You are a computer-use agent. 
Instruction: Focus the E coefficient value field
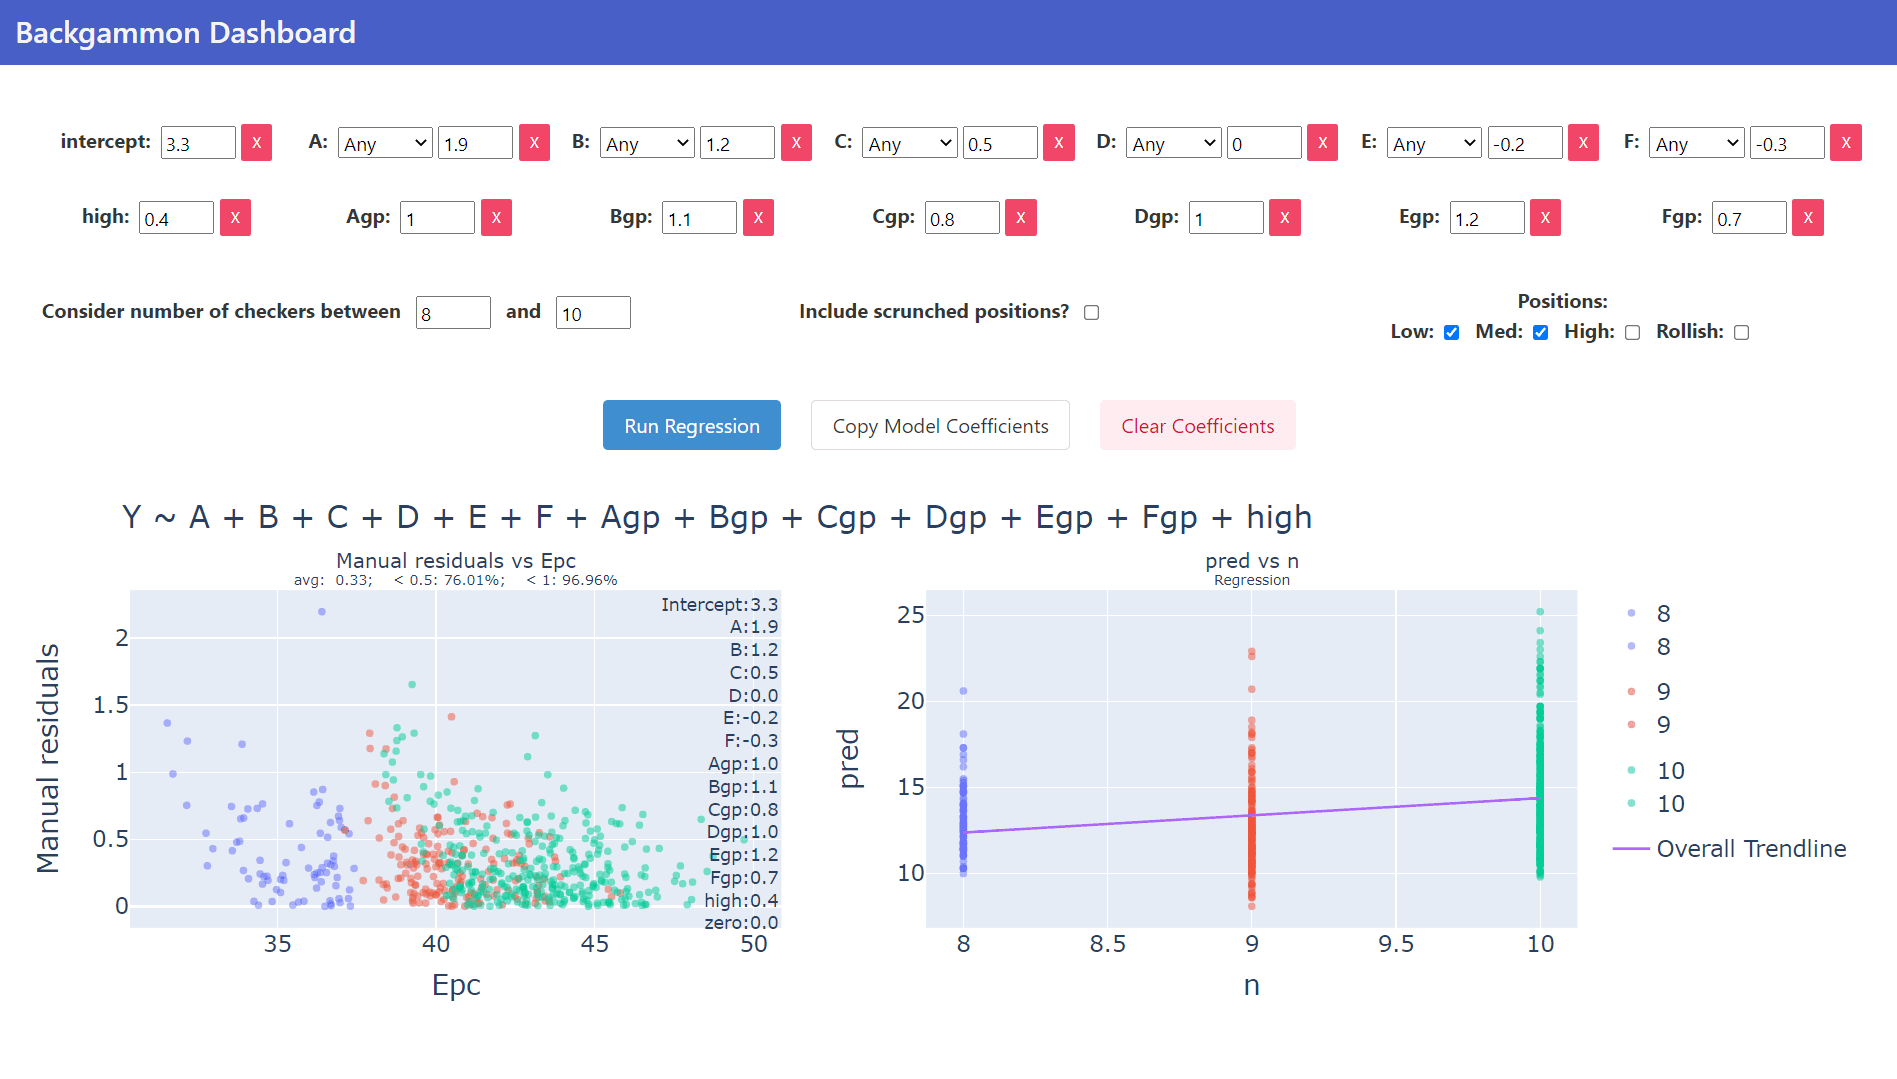tap(1525, 143)
